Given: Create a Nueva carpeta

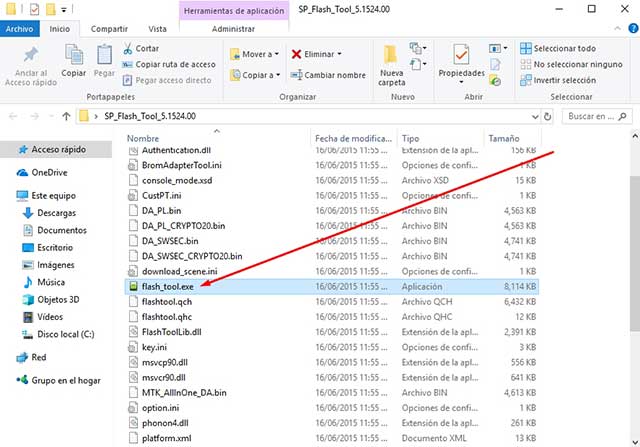Looking at the screenshot, I should click(x=391, y=65).
